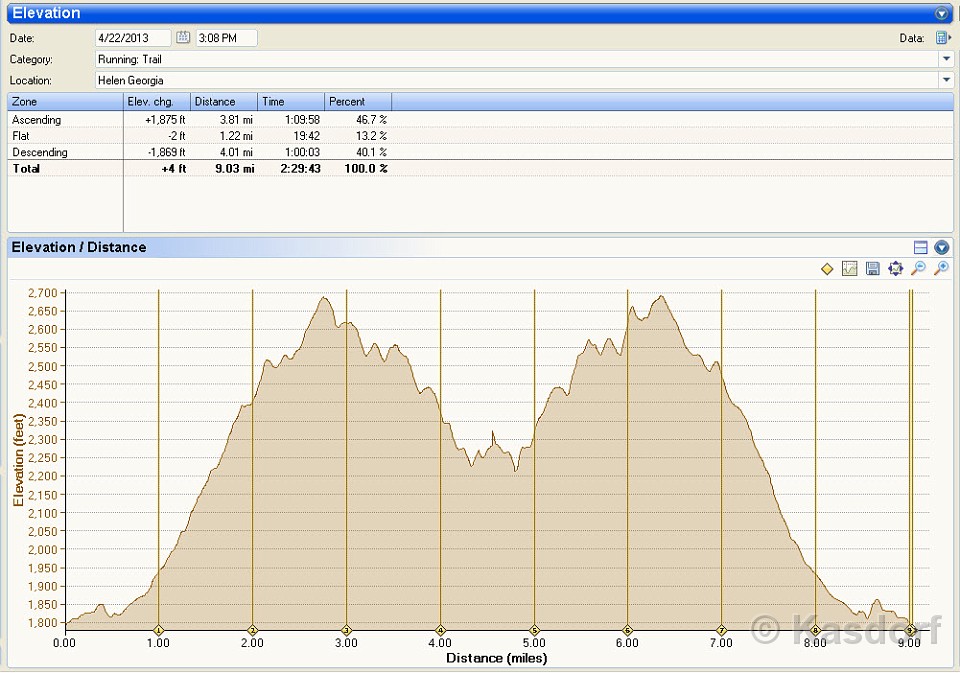Click the Data table icon
This screenshot has height=673, width=960.
pyautogui.click(x=942, y=38)
